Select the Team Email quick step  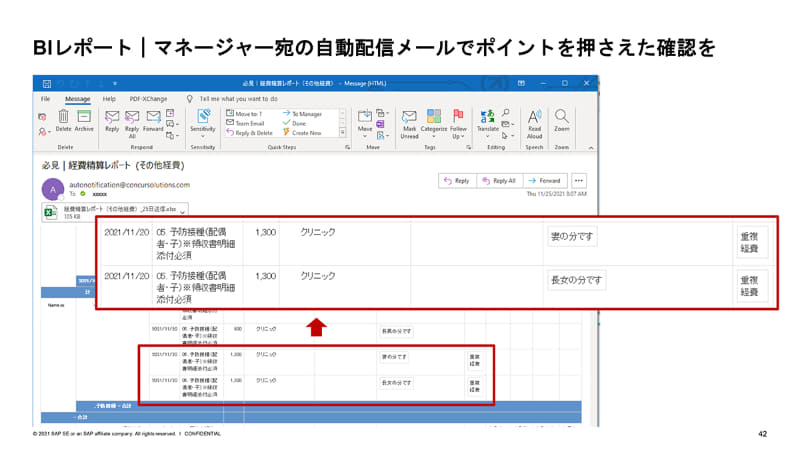(245, 123)
